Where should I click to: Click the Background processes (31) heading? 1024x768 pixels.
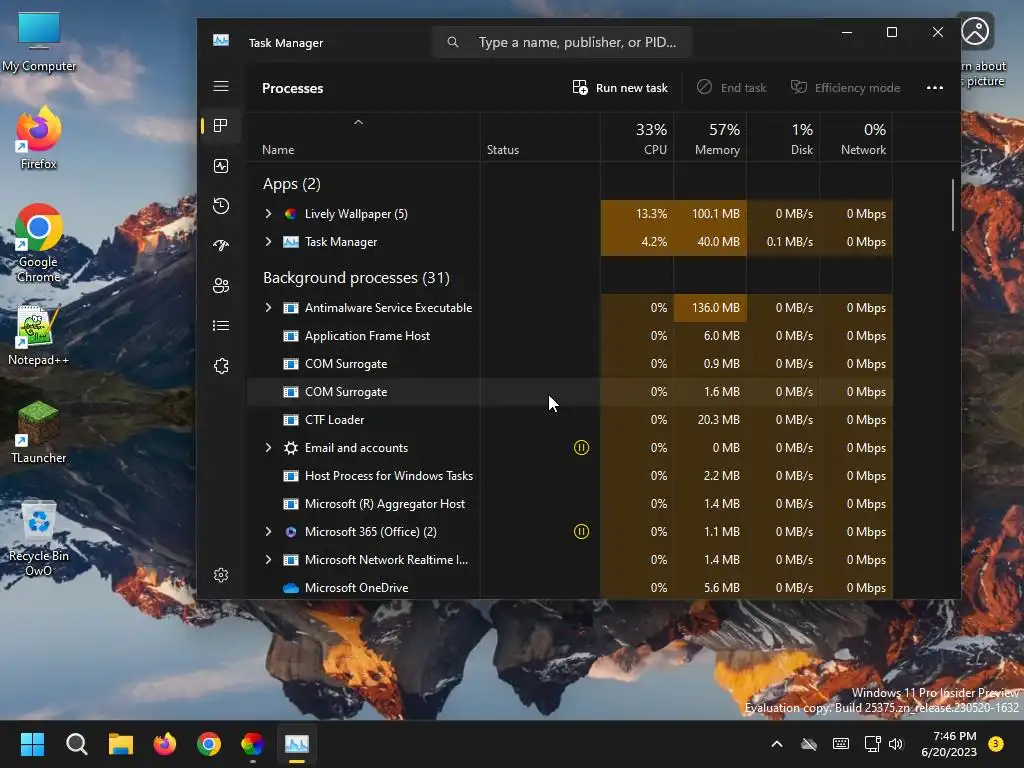(x=356, y=278)
